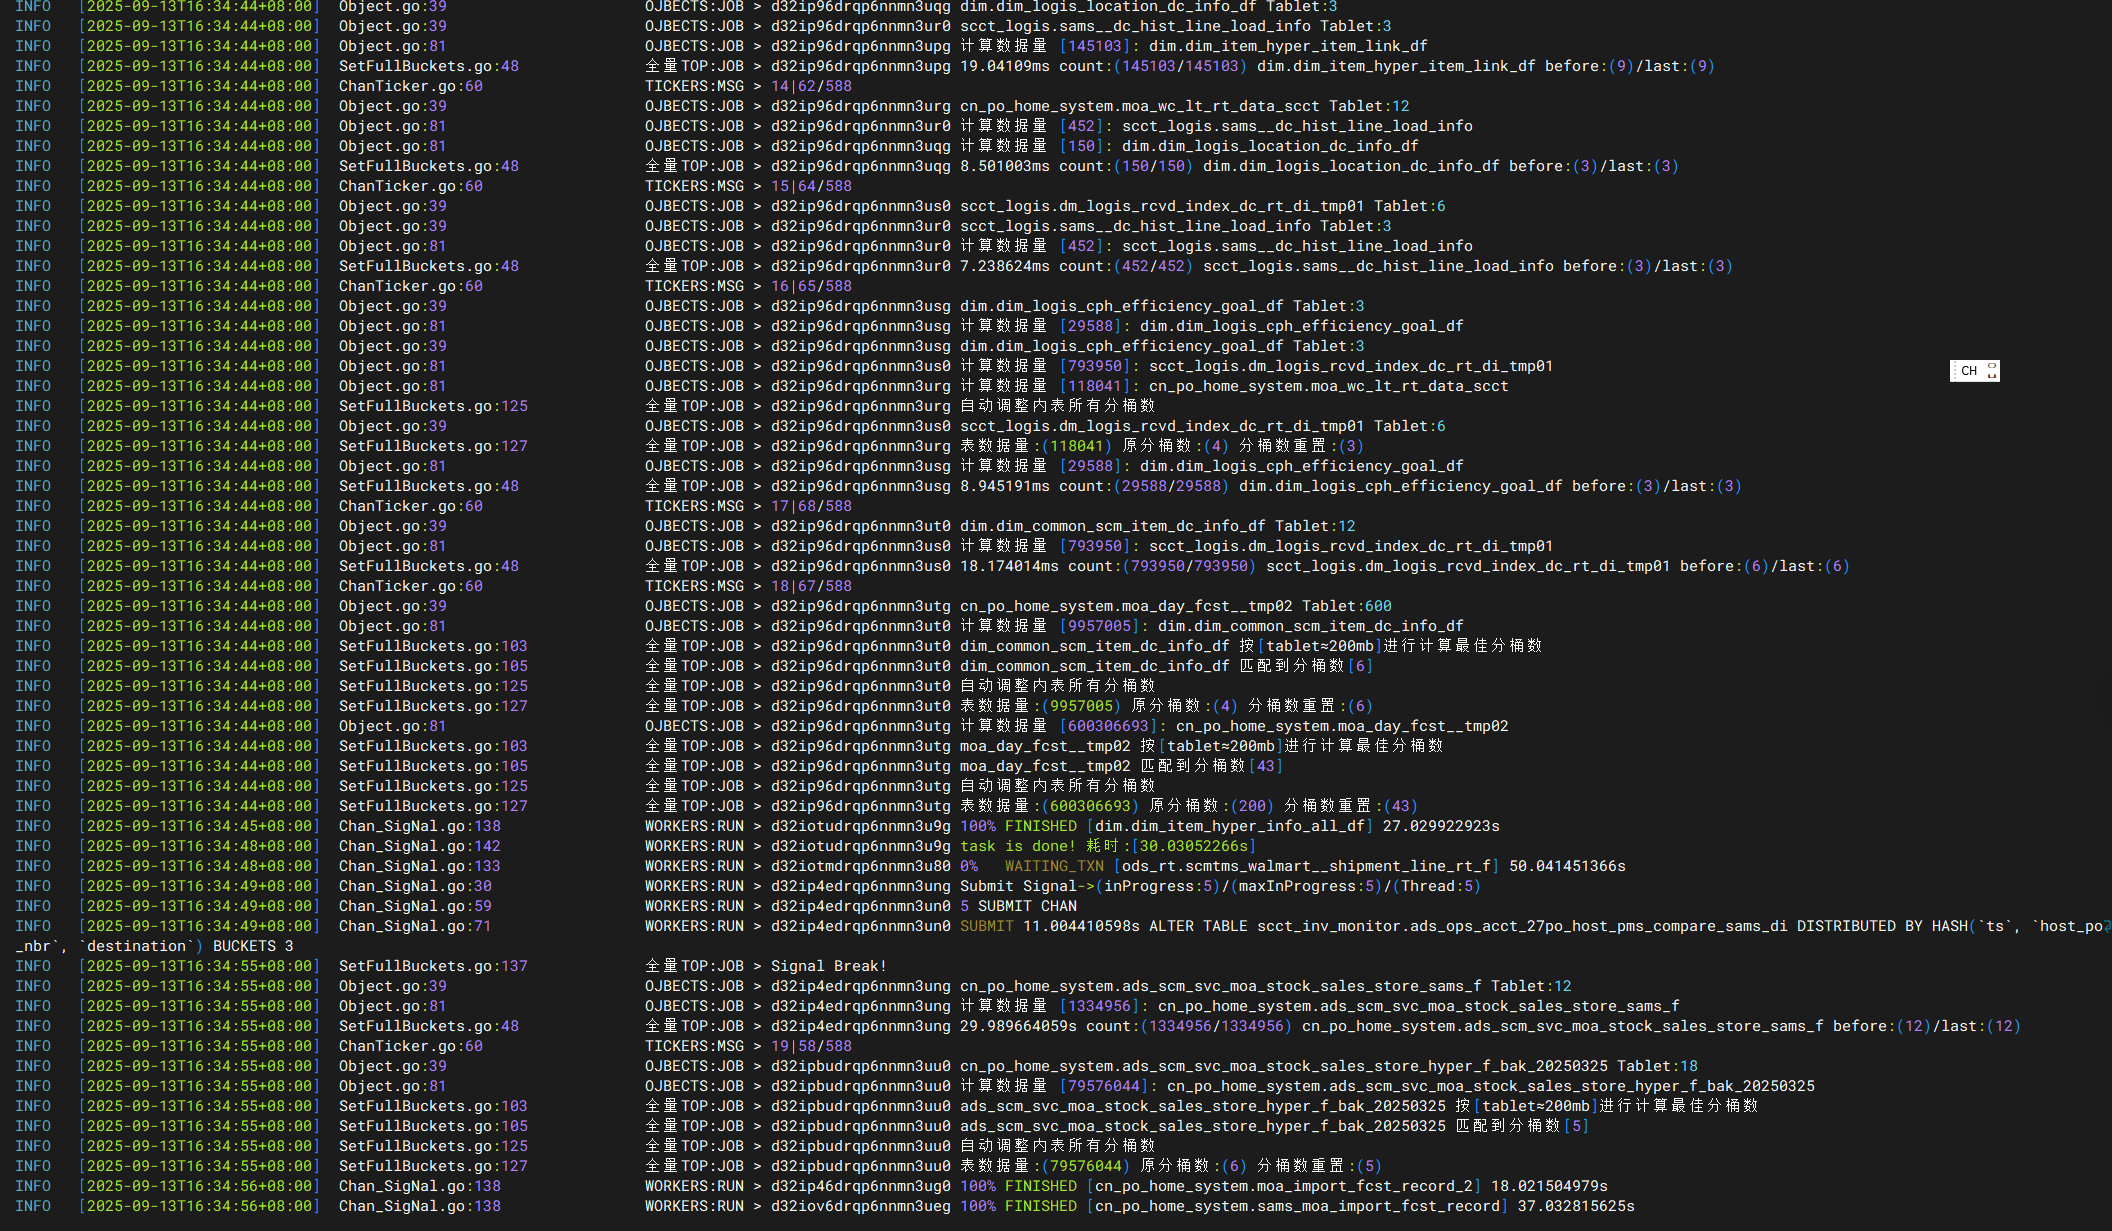Image resolution: width=2112 pixels, height=1231 pixels.
Task: Click the CH language bar indicator
Action: [1968, 371]
